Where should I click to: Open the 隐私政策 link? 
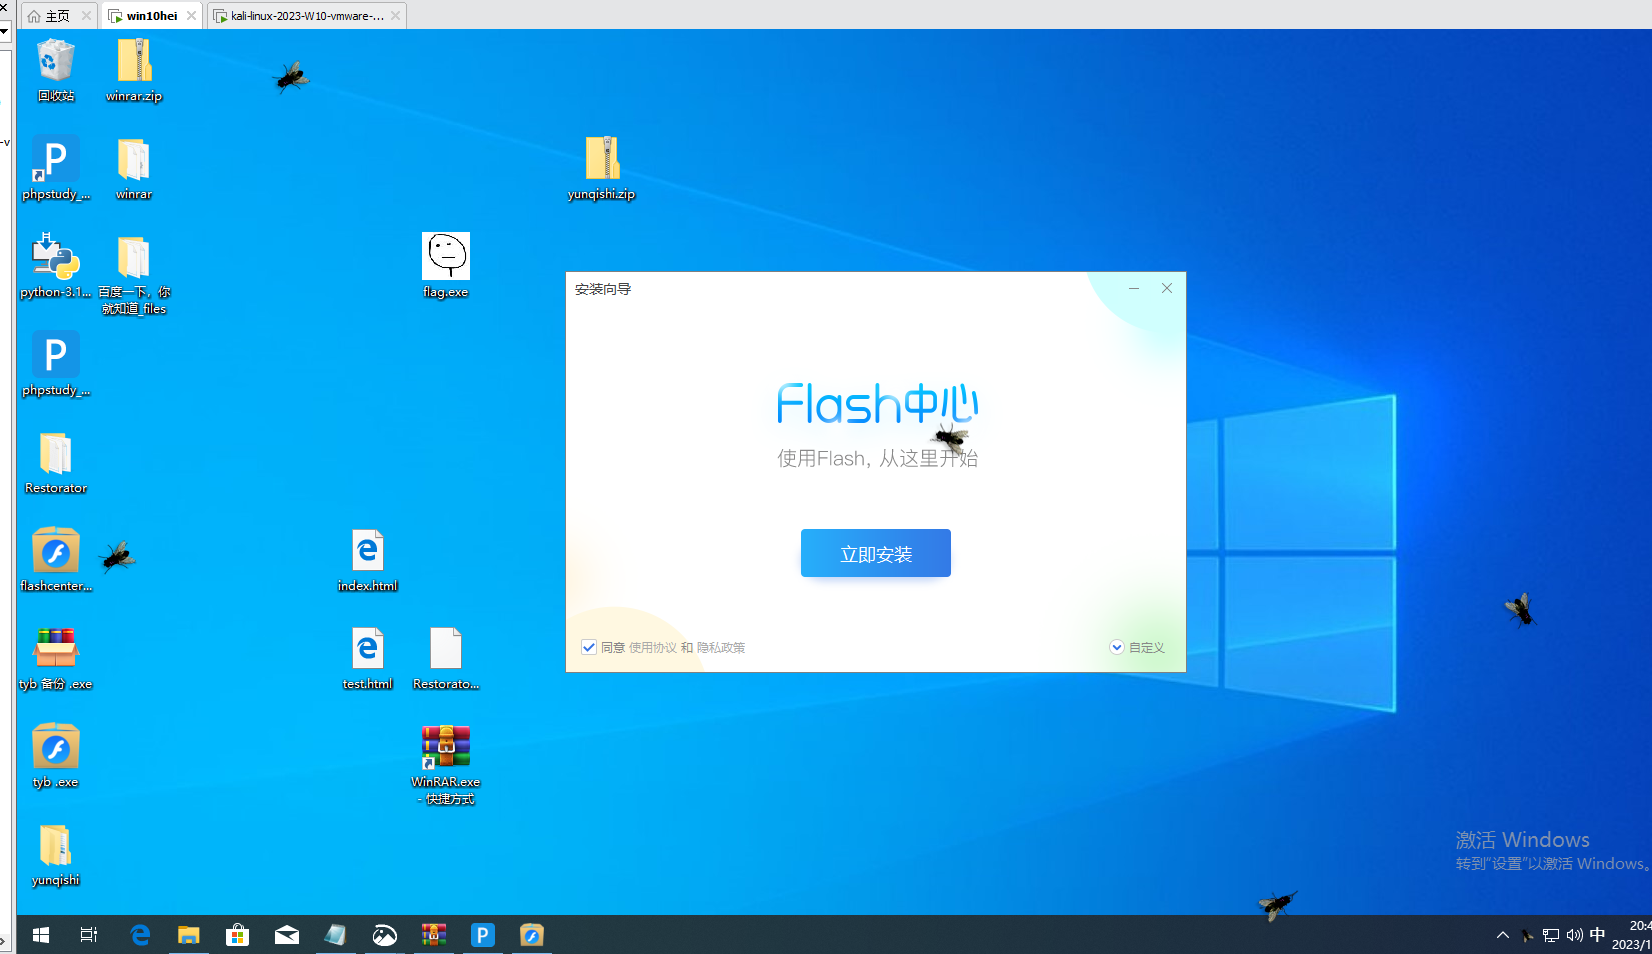[721, 647]
